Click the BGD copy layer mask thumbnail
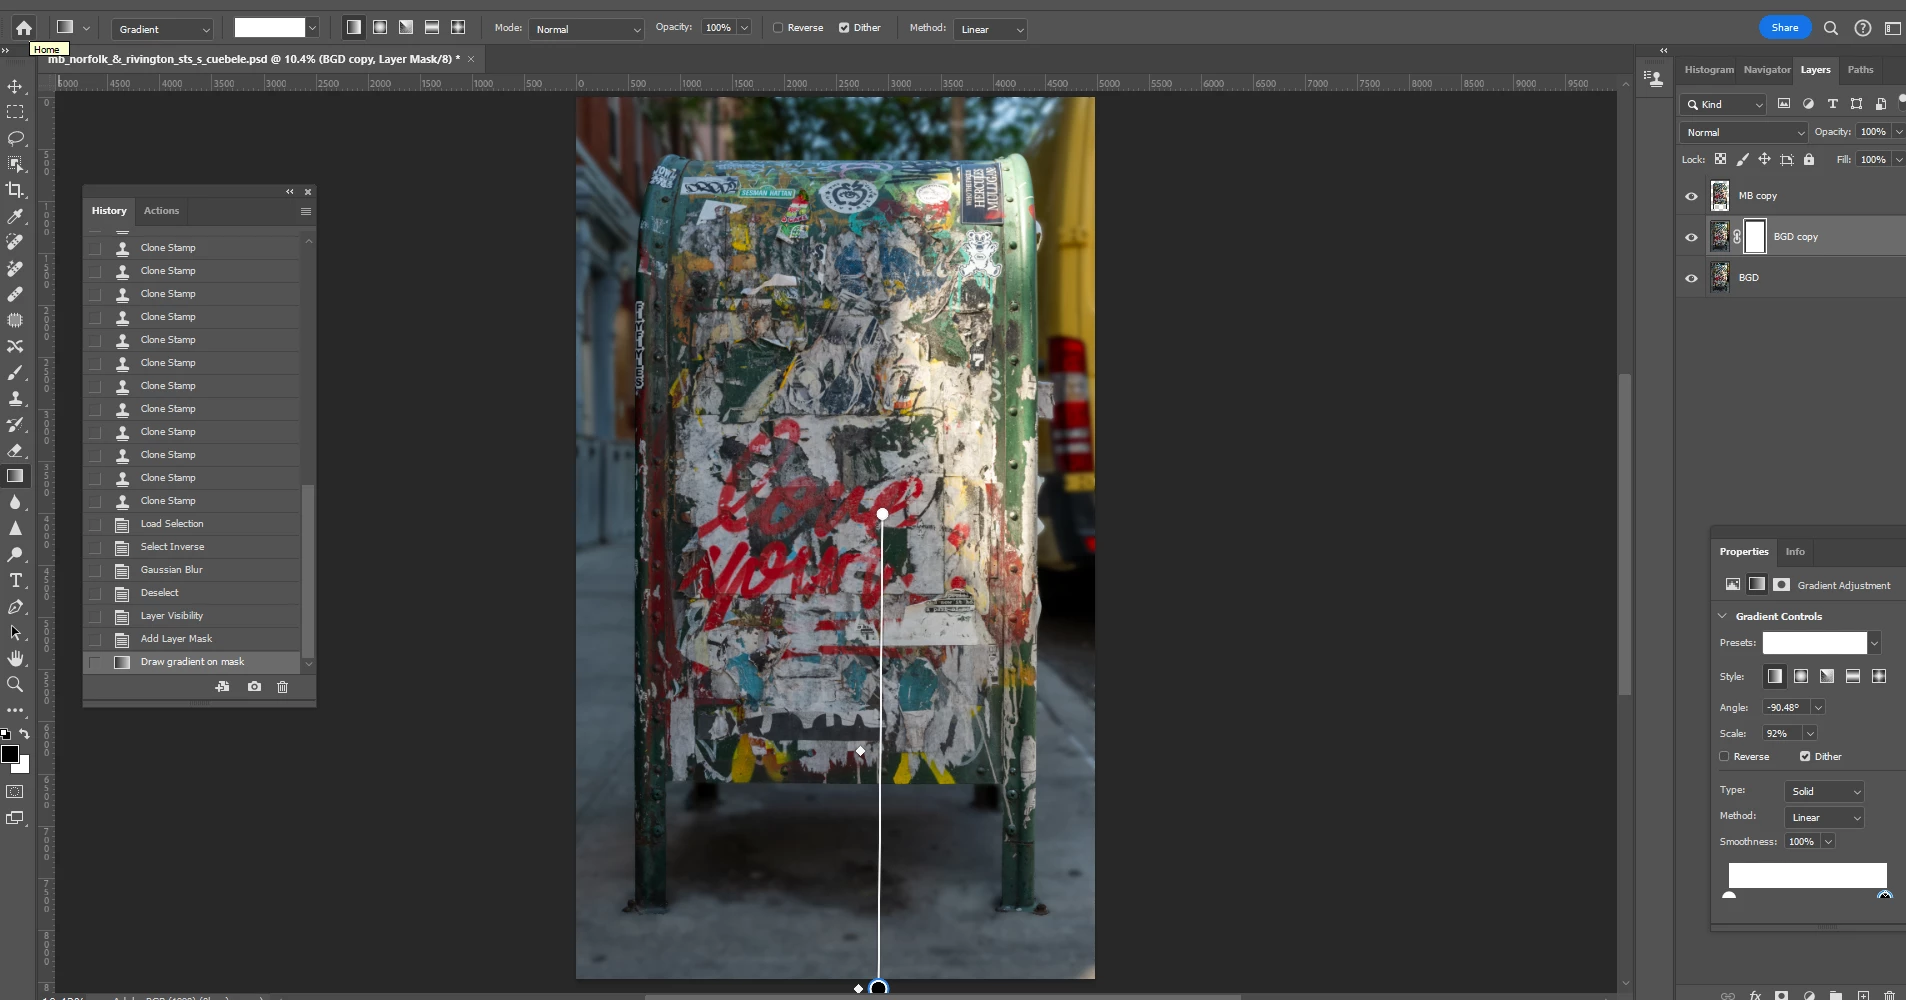Image resolution: width=1906 pixels, height=1000 pixels. click(x=1755, y=237)
